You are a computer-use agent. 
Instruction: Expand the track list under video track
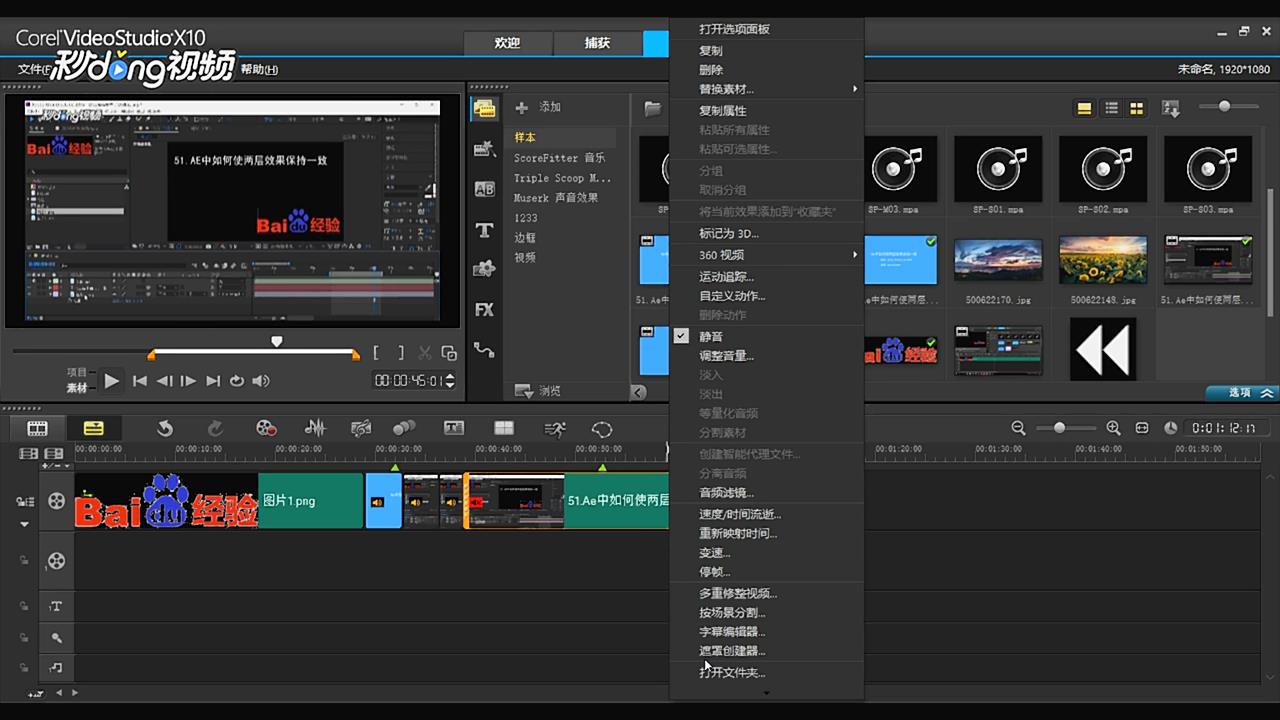(24, 524)
